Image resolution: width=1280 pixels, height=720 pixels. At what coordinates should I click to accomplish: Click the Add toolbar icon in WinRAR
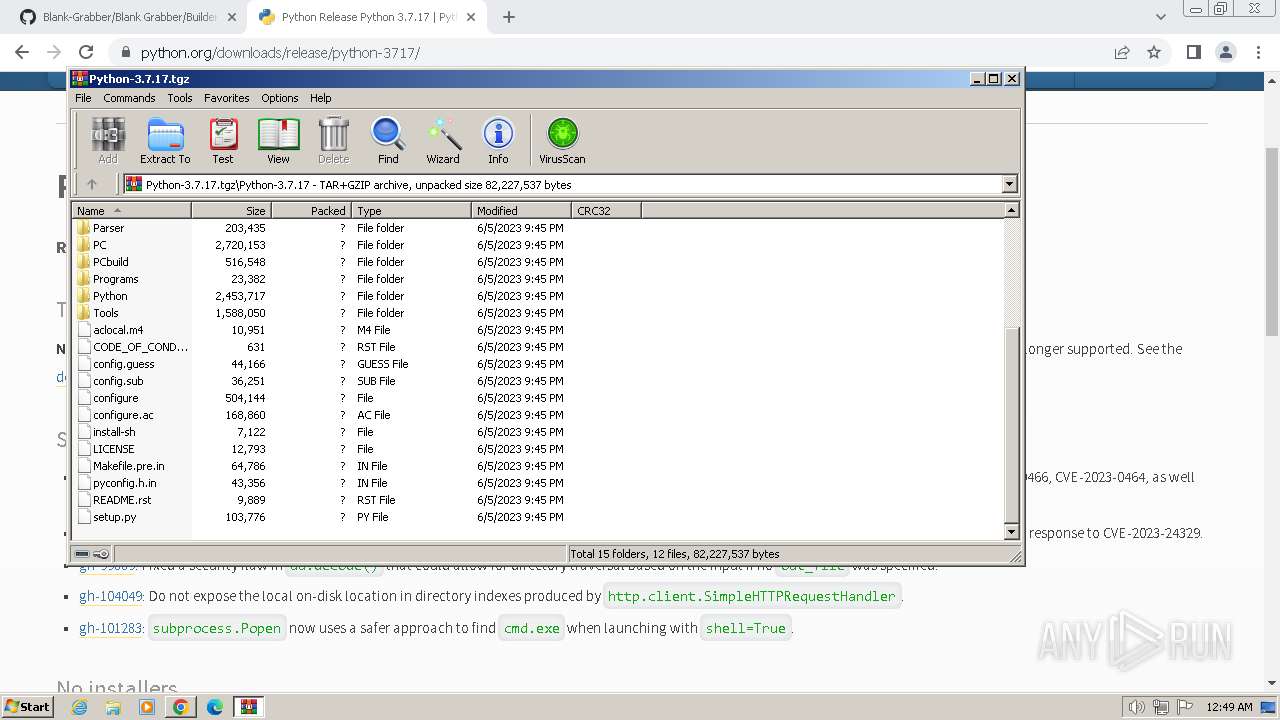point(108,140)
